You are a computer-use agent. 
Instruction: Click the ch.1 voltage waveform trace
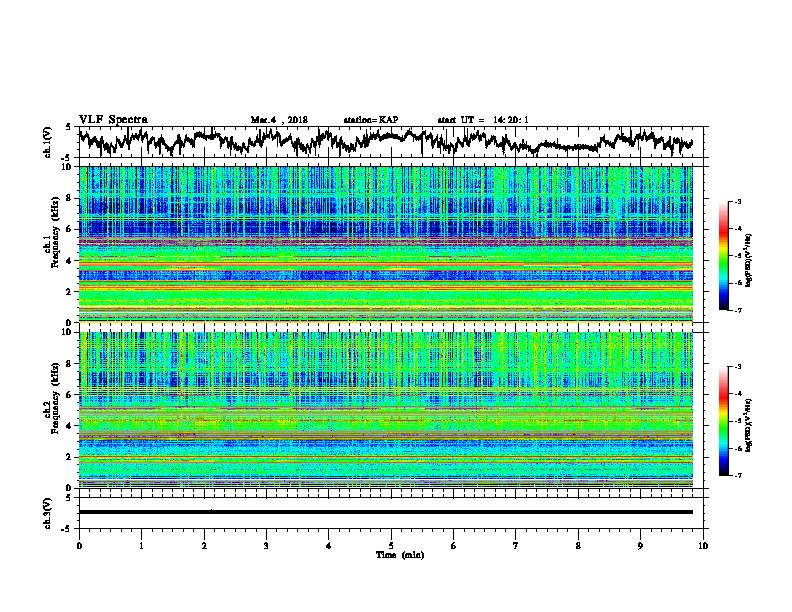(385, 141)
